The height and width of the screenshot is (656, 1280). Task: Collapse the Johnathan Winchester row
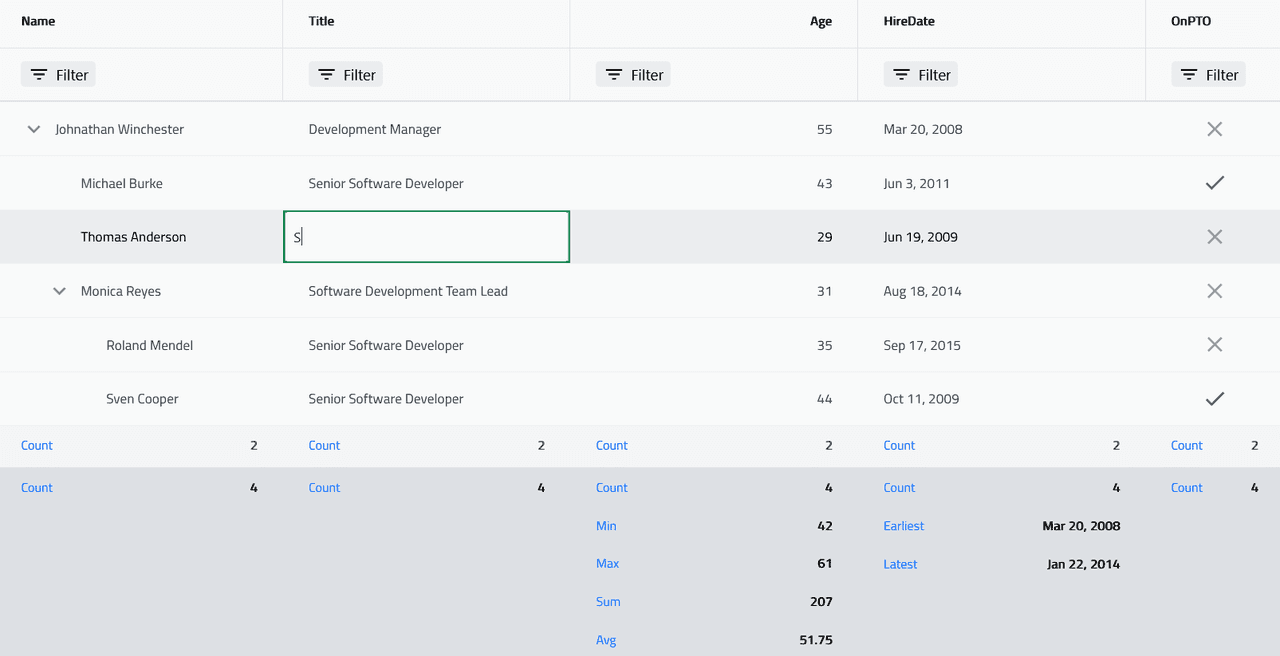click(x=34, y=129)
